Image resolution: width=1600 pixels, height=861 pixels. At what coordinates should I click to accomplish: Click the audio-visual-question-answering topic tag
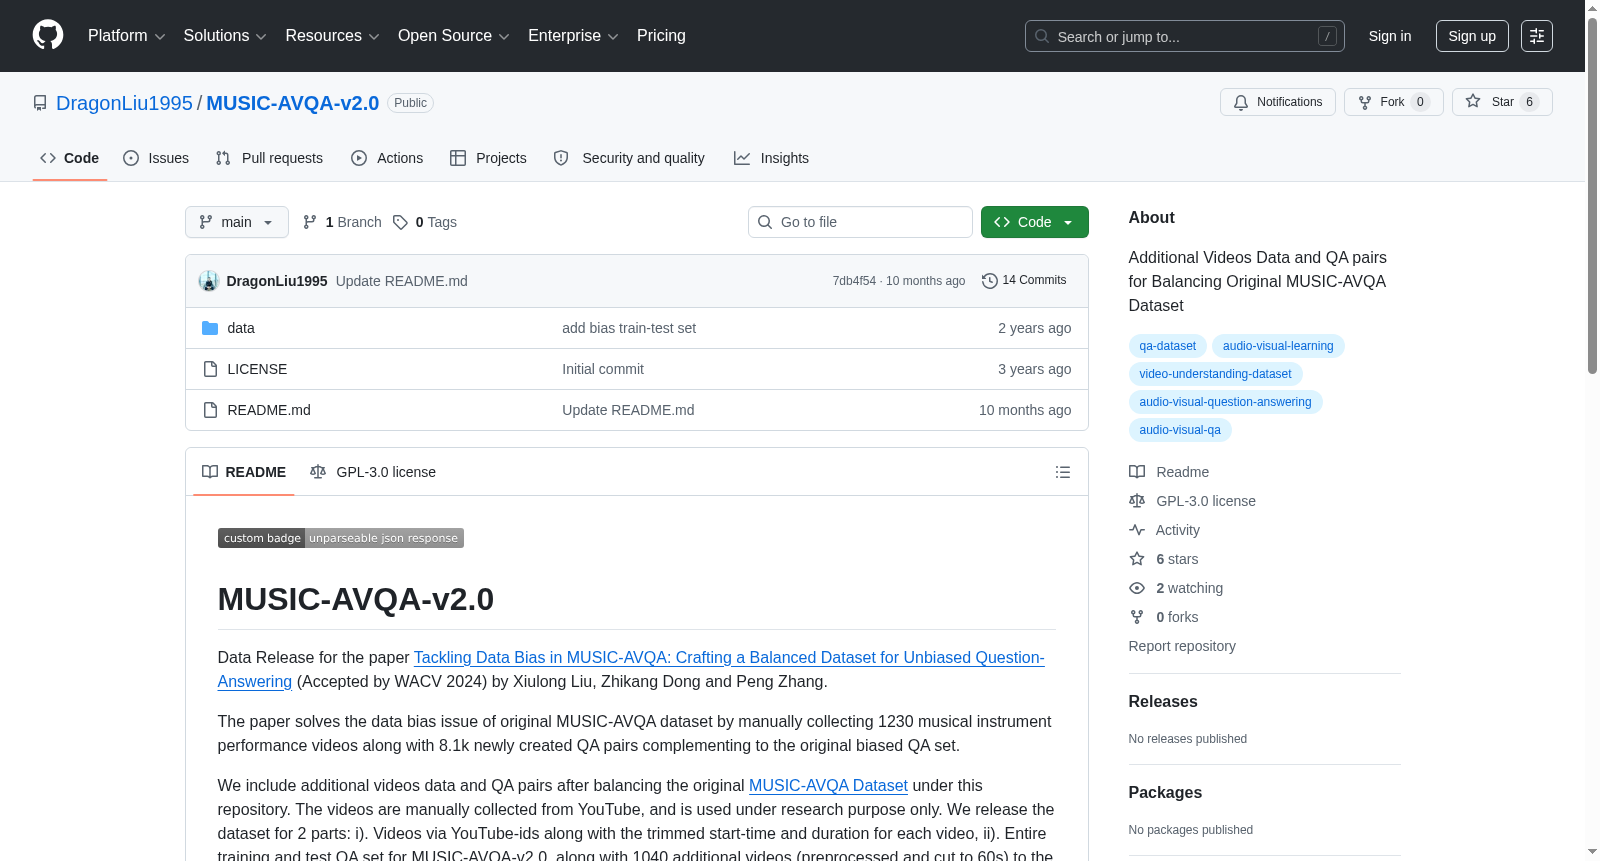[1225, 402]
